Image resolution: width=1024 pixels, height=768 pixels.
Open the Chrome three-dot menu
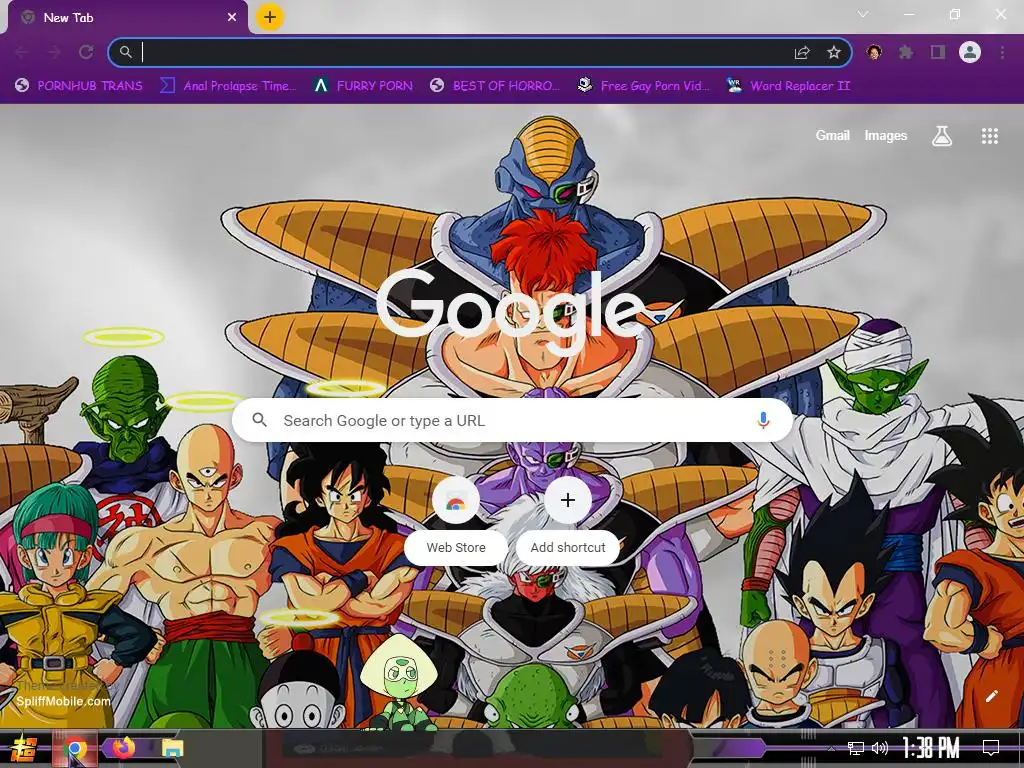click(1002, 52)
